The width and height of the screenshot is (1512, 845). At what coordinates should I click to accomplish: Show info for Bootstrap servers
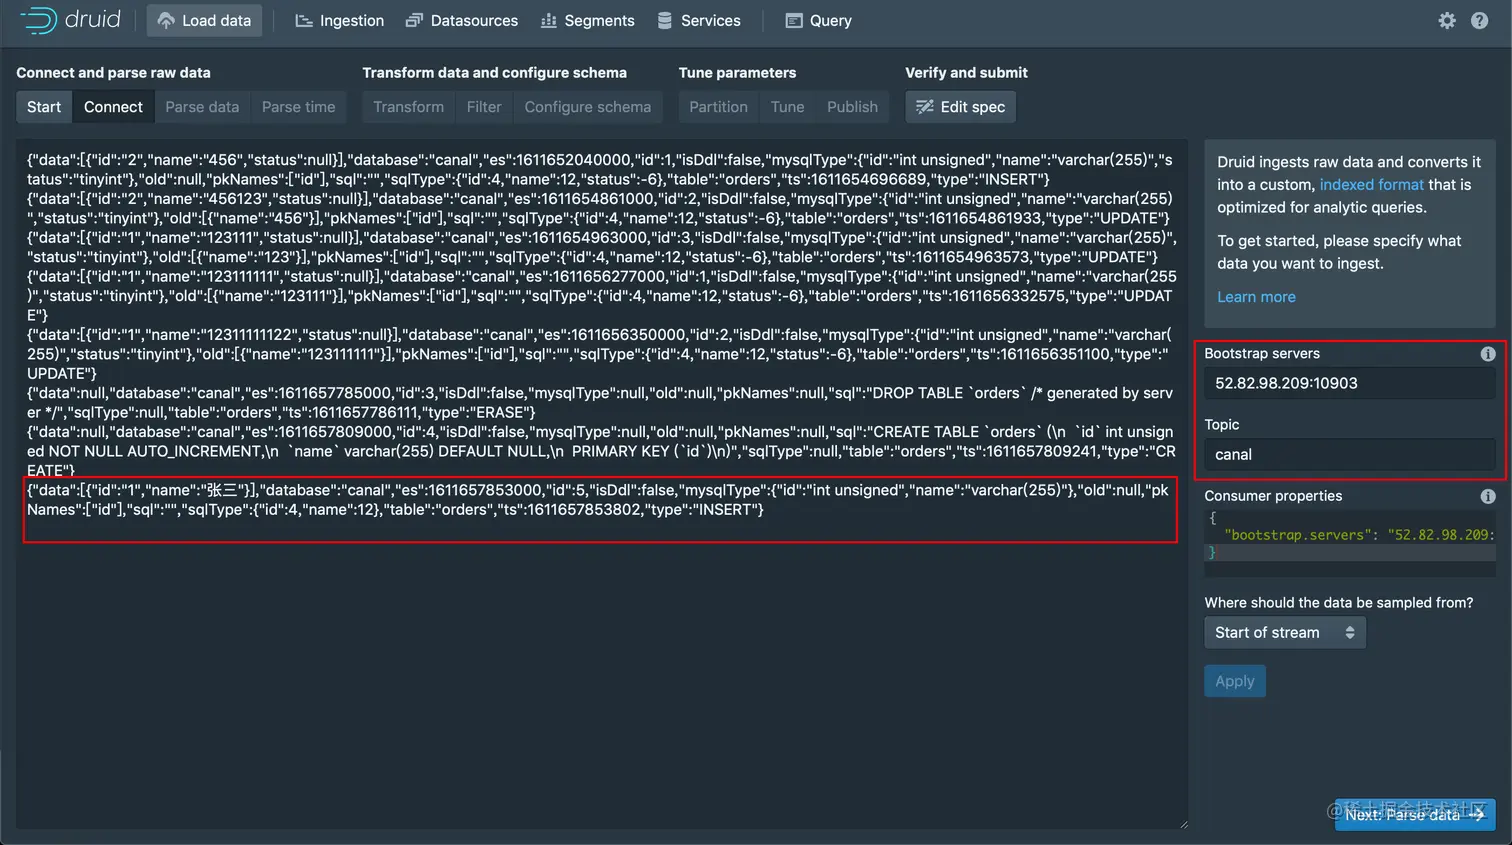(x=1488, y=354)
